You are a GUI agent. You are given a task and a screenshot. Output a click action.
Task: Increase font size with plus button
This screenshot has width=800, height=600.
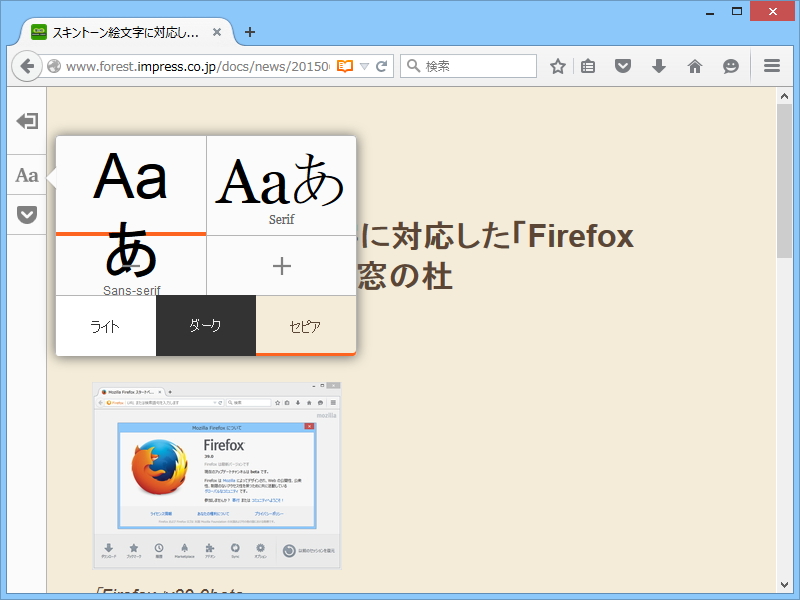[x=282, y=266]
